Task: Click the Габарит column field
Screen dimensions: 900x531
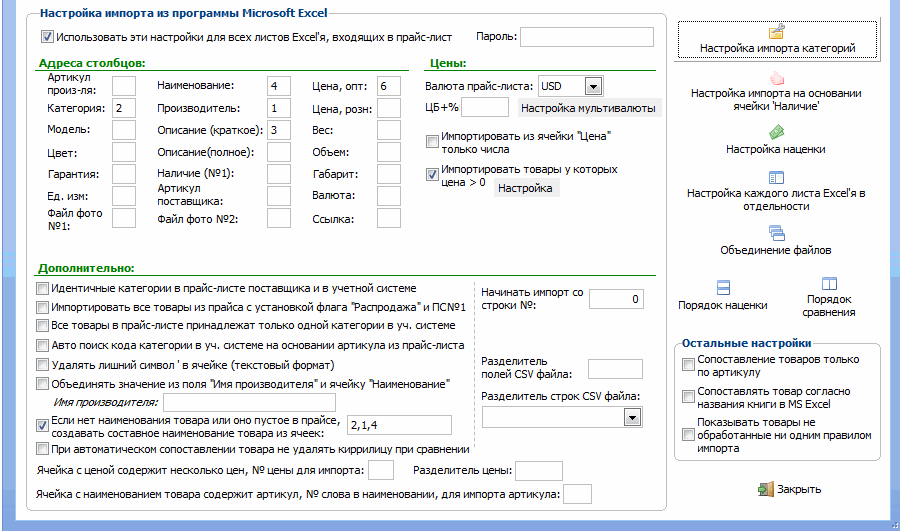Action: pyautogui.click(x=389, y=174)
